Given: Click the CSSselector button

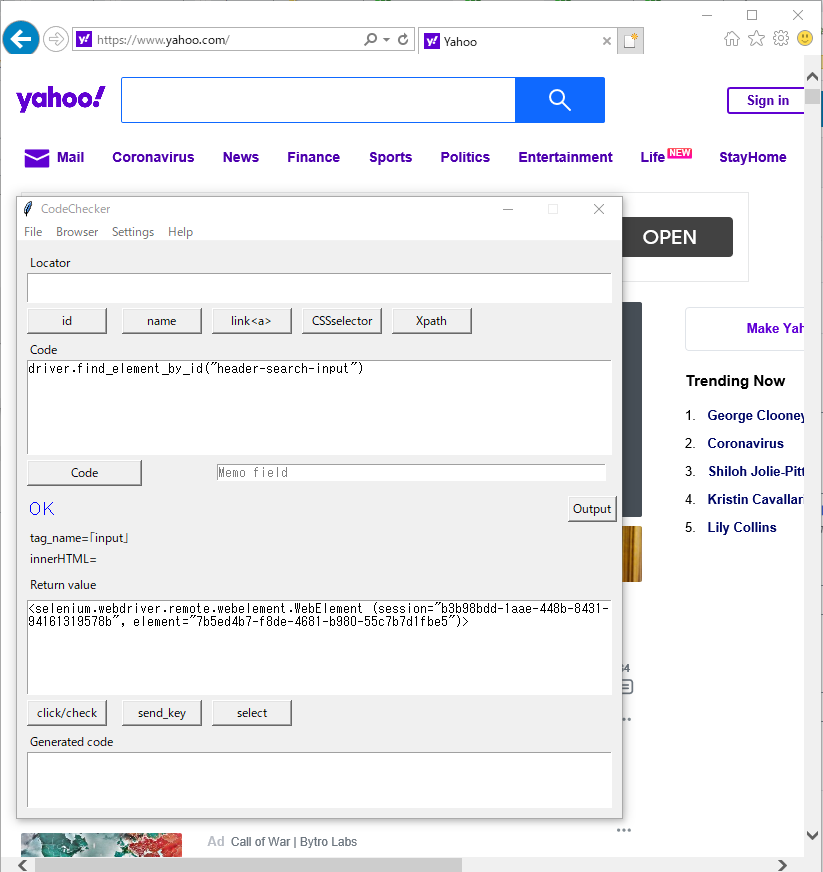Looking at the screenshot, I should pyautogui.click(x=342, y=321).
